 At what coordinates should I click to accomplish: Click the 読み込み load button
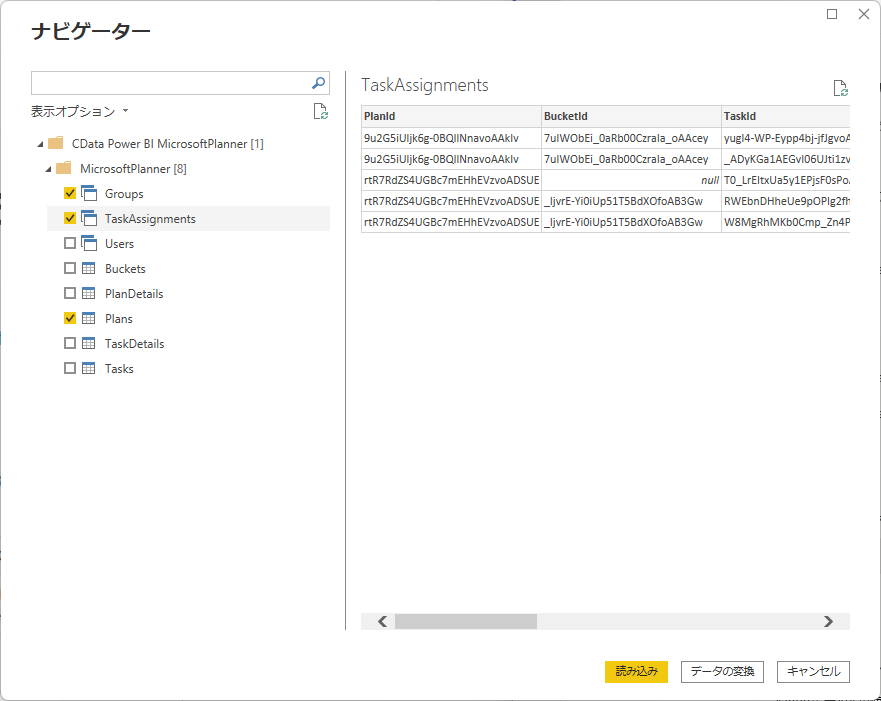click(x=636, y=671)
